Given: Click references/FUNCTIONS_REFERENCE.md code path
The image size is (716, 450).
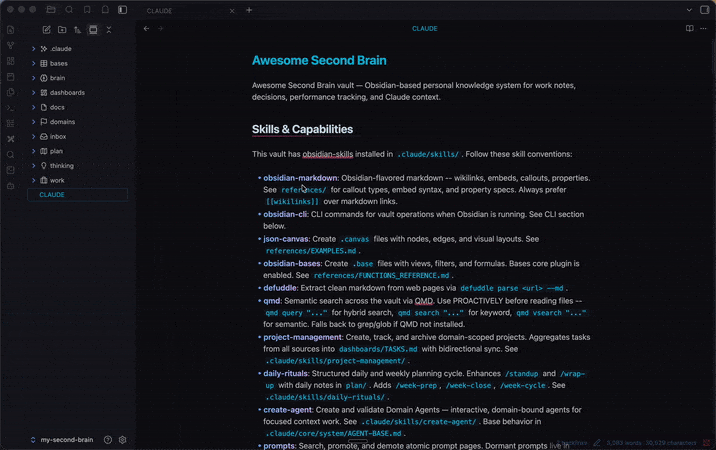Looking at the screenshot, I should pos(381,275).
